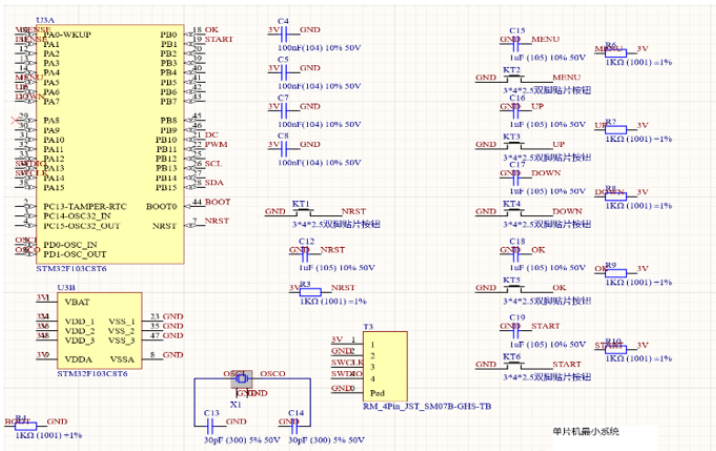Click the PWM net label at PB11
Image resolution: width=716 pixels, height=451 pixels.
(216, 145)
